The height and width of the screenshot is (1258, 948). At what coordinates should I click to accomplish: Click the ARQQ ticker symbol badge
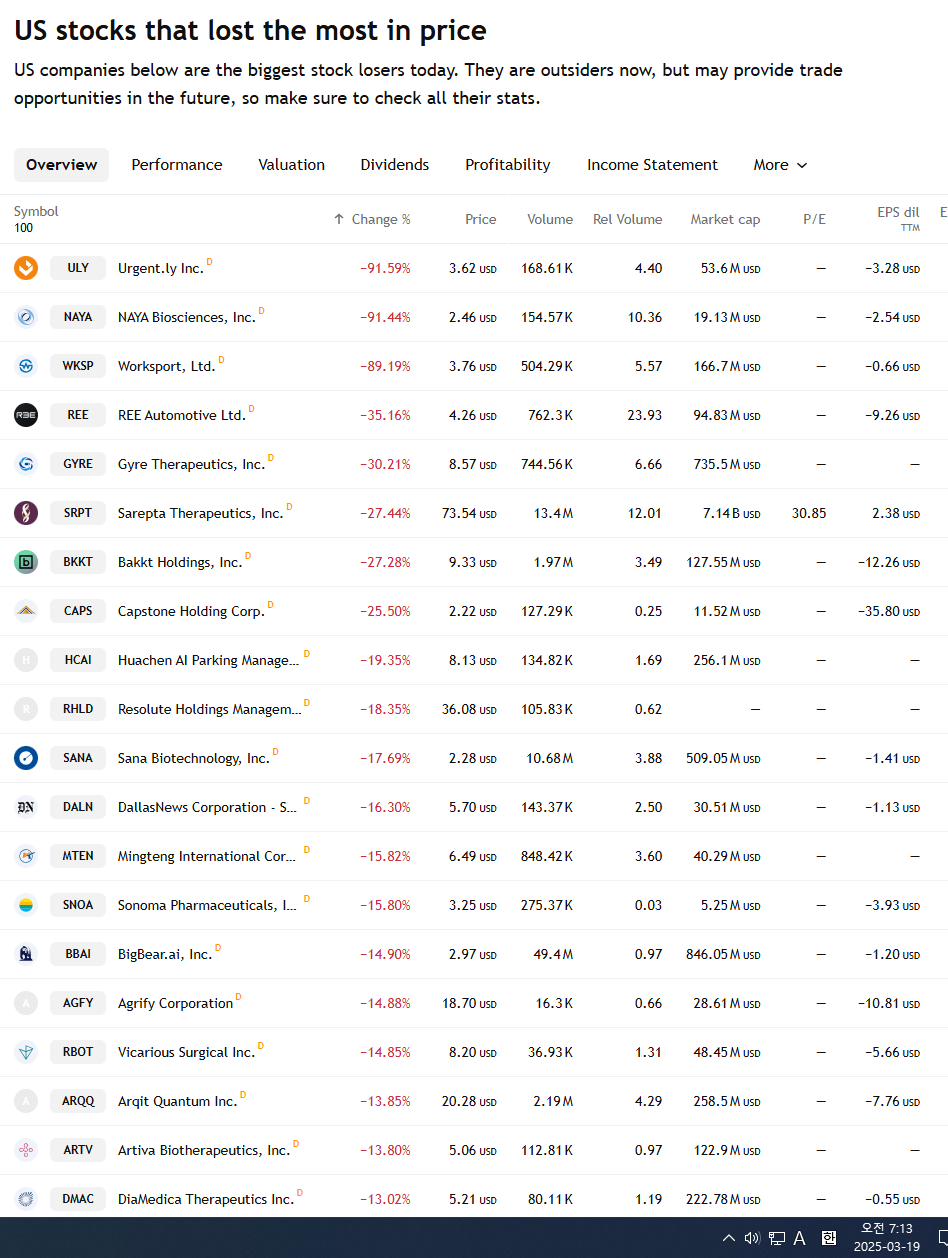pos(78,1101)
